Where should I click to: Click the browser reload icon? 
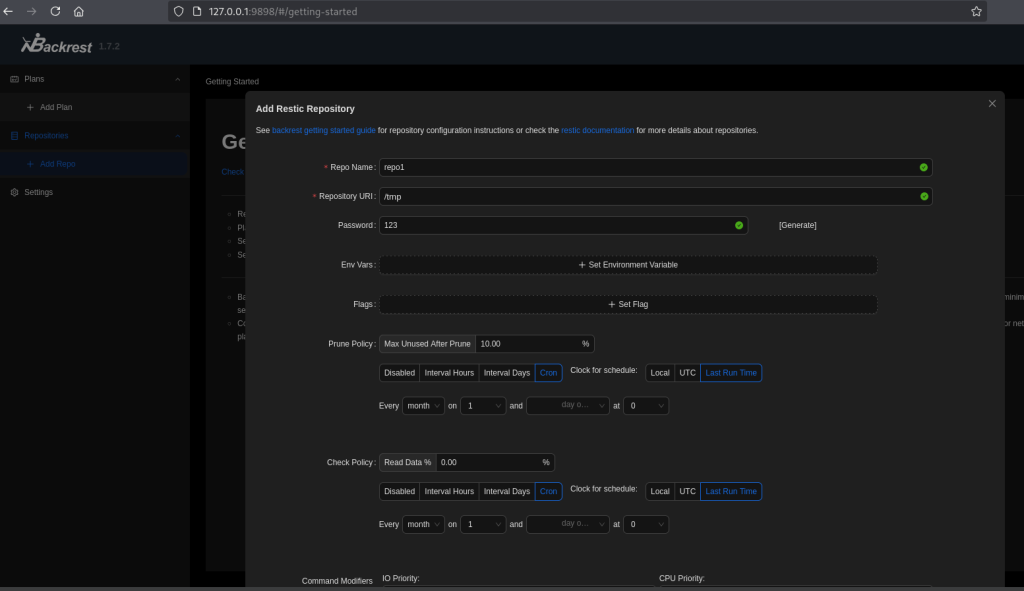pyautogui.click(x=55, y=12)
